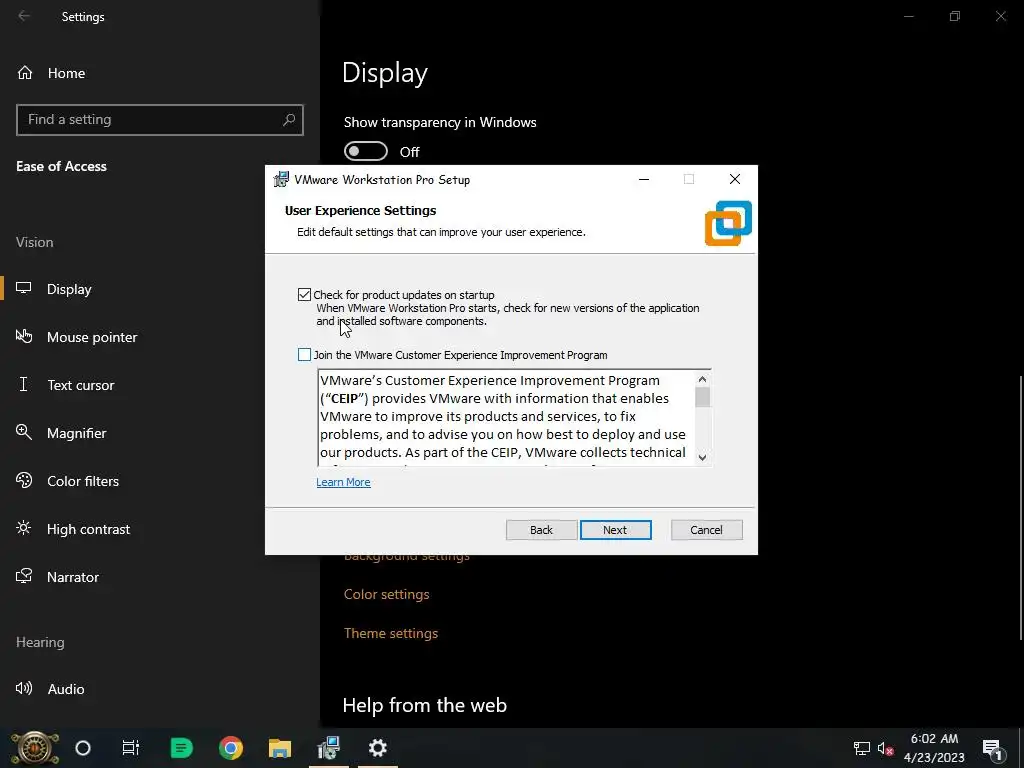1024x768 pixels.
Task: Open the Learn More link
Action: pos(344,482)
